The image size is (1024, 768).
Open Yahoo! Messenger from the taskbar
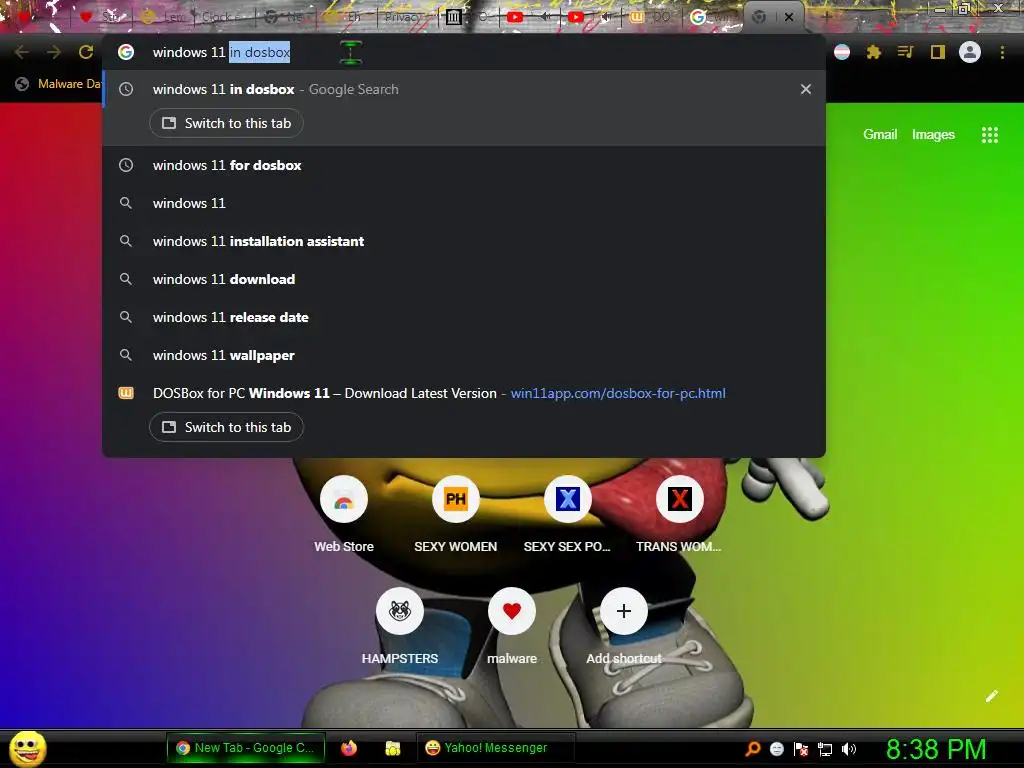495,748
